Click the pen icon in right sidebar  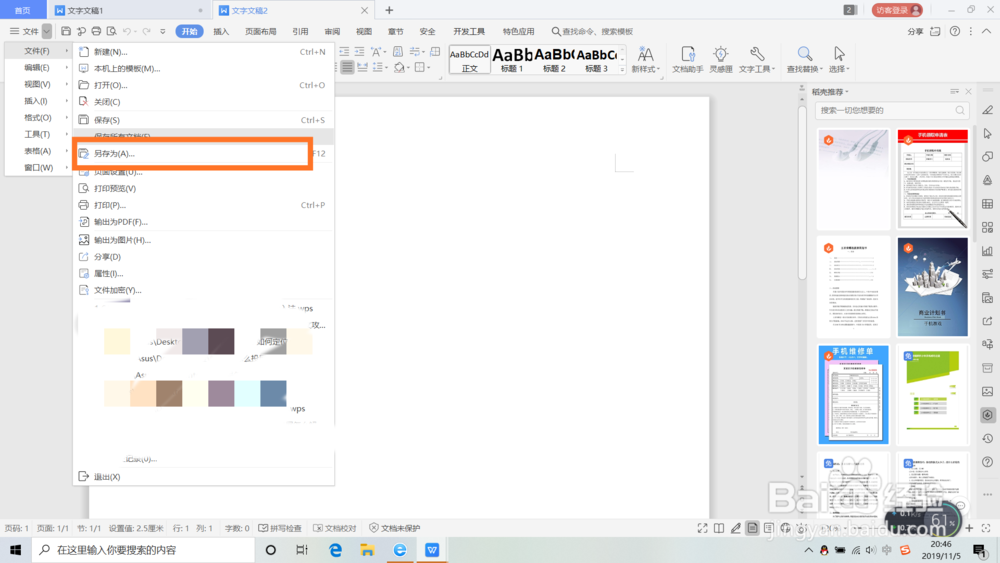pos(987,110)
